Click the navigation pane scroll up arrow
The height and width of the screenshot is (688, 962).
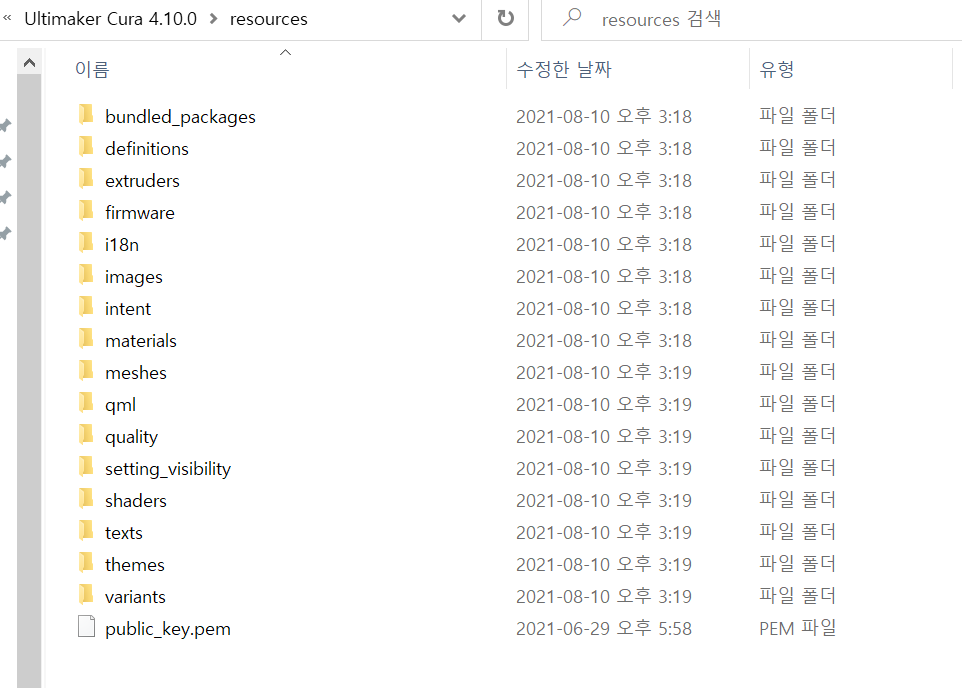(29, 63)
